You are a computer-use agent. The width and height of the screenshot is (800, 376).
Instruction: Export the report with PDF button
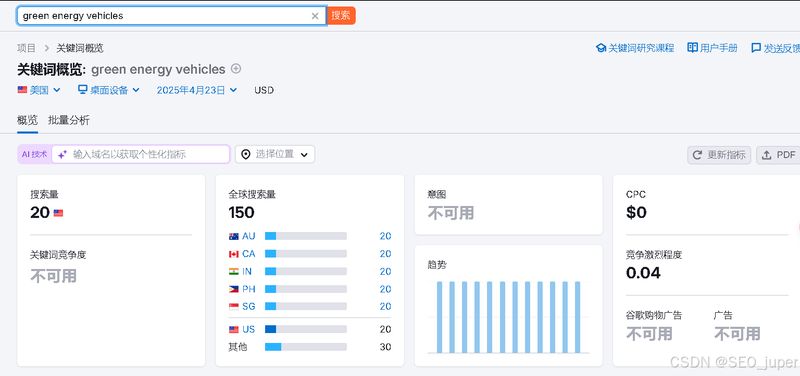778,155
